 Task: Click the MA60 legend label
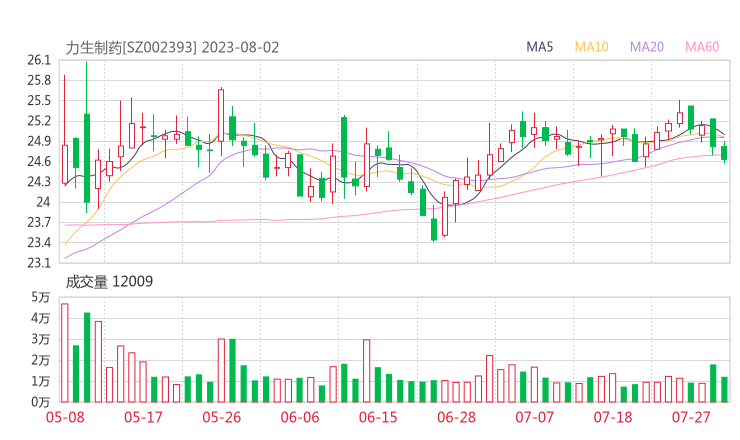702,47
